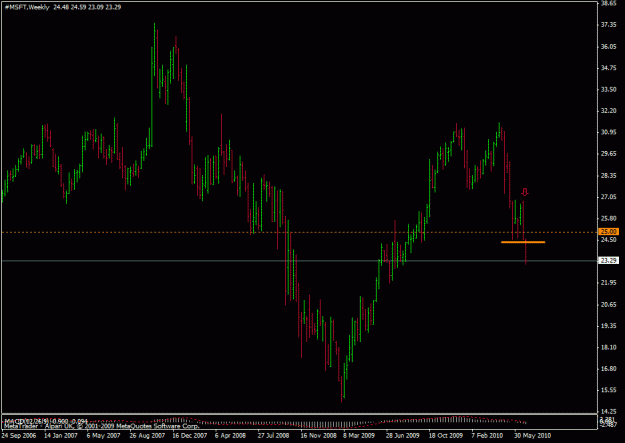Click the 16.80 price scale value
Image resolution: width=625 pixels, height=443 pixels.
[609, 368]
